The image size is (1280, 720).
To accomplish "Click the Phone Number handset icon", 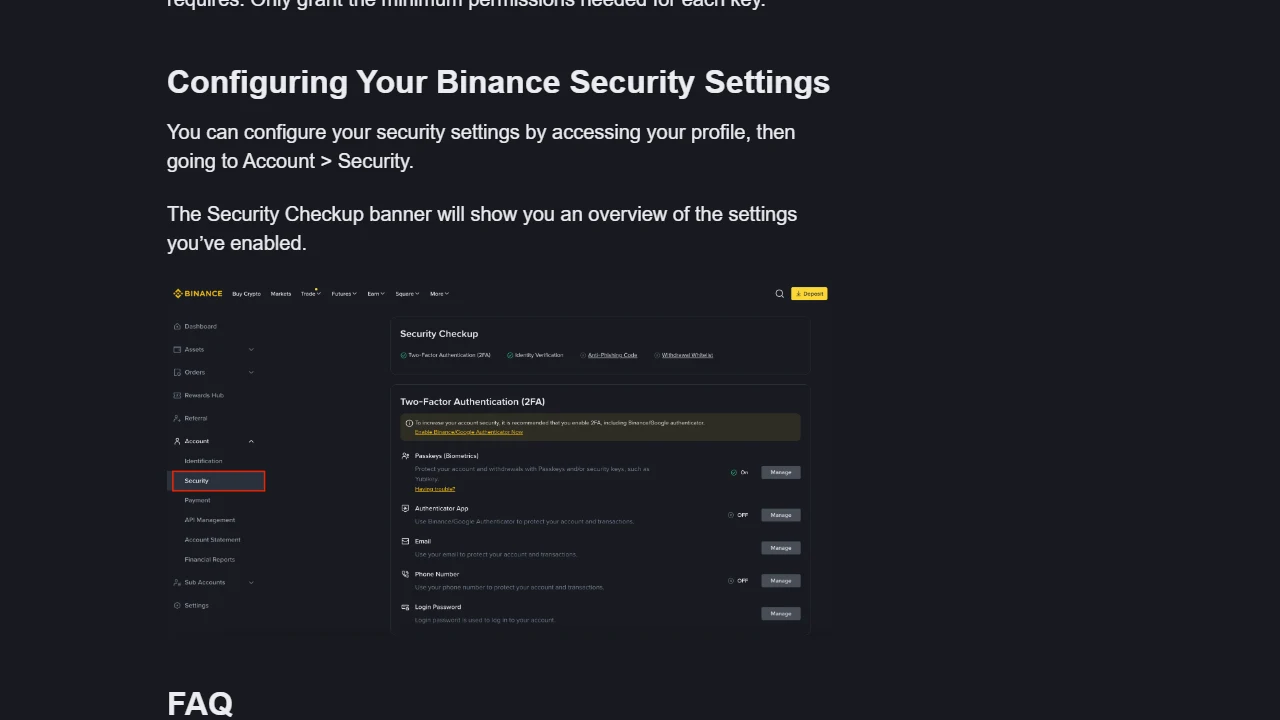I will click(x=405, y=574).
